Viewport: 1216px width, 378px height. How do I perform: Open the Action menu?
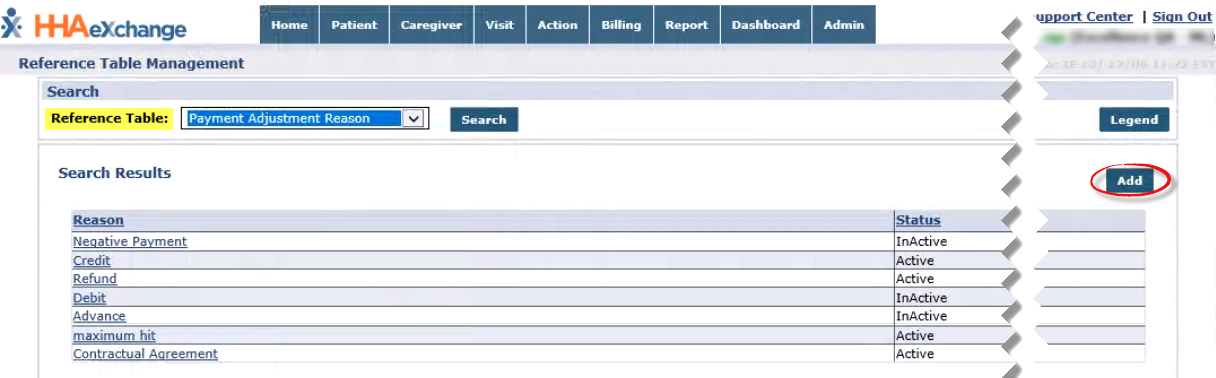(557, 25)
